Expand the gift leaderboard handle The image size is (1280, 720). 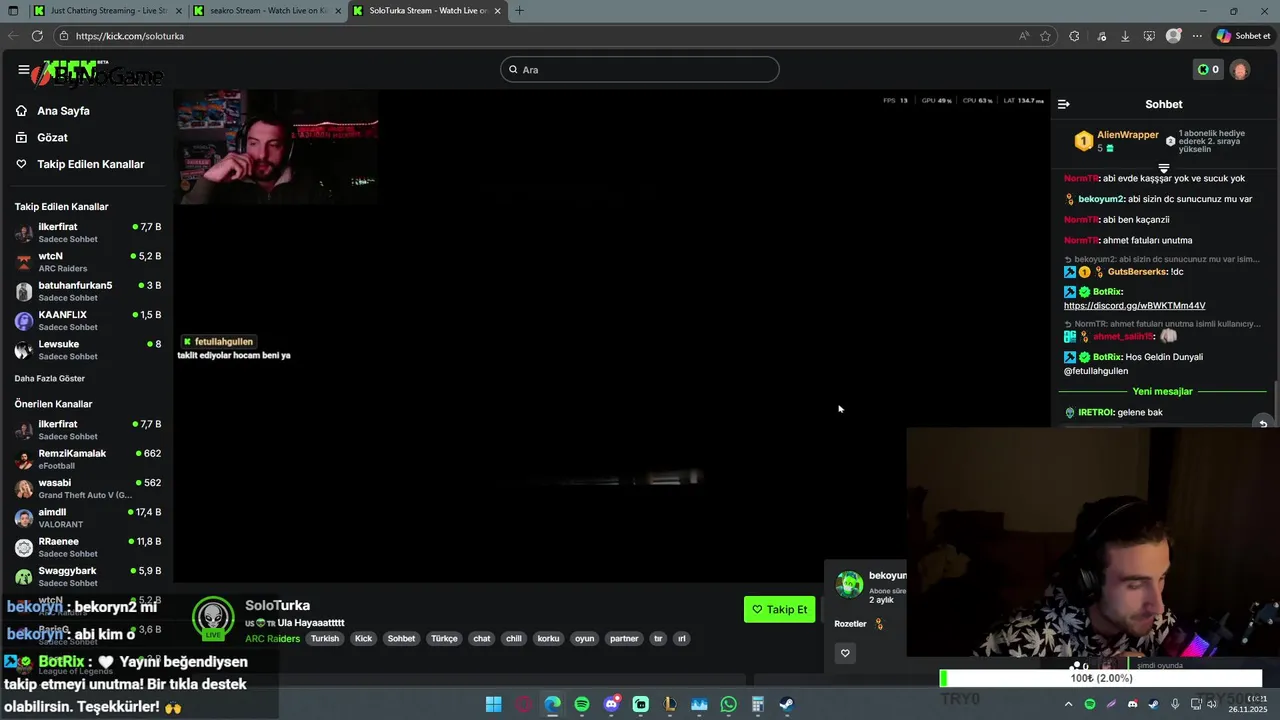click(x=1164, y=168)
